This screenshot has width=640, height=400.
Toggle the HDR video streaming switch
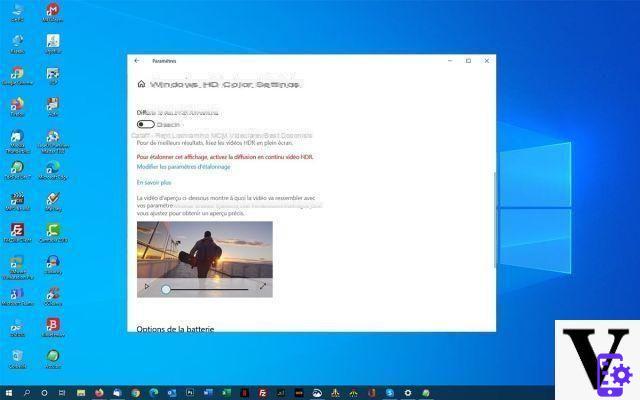pyautogui.click(x=146, y=124)
